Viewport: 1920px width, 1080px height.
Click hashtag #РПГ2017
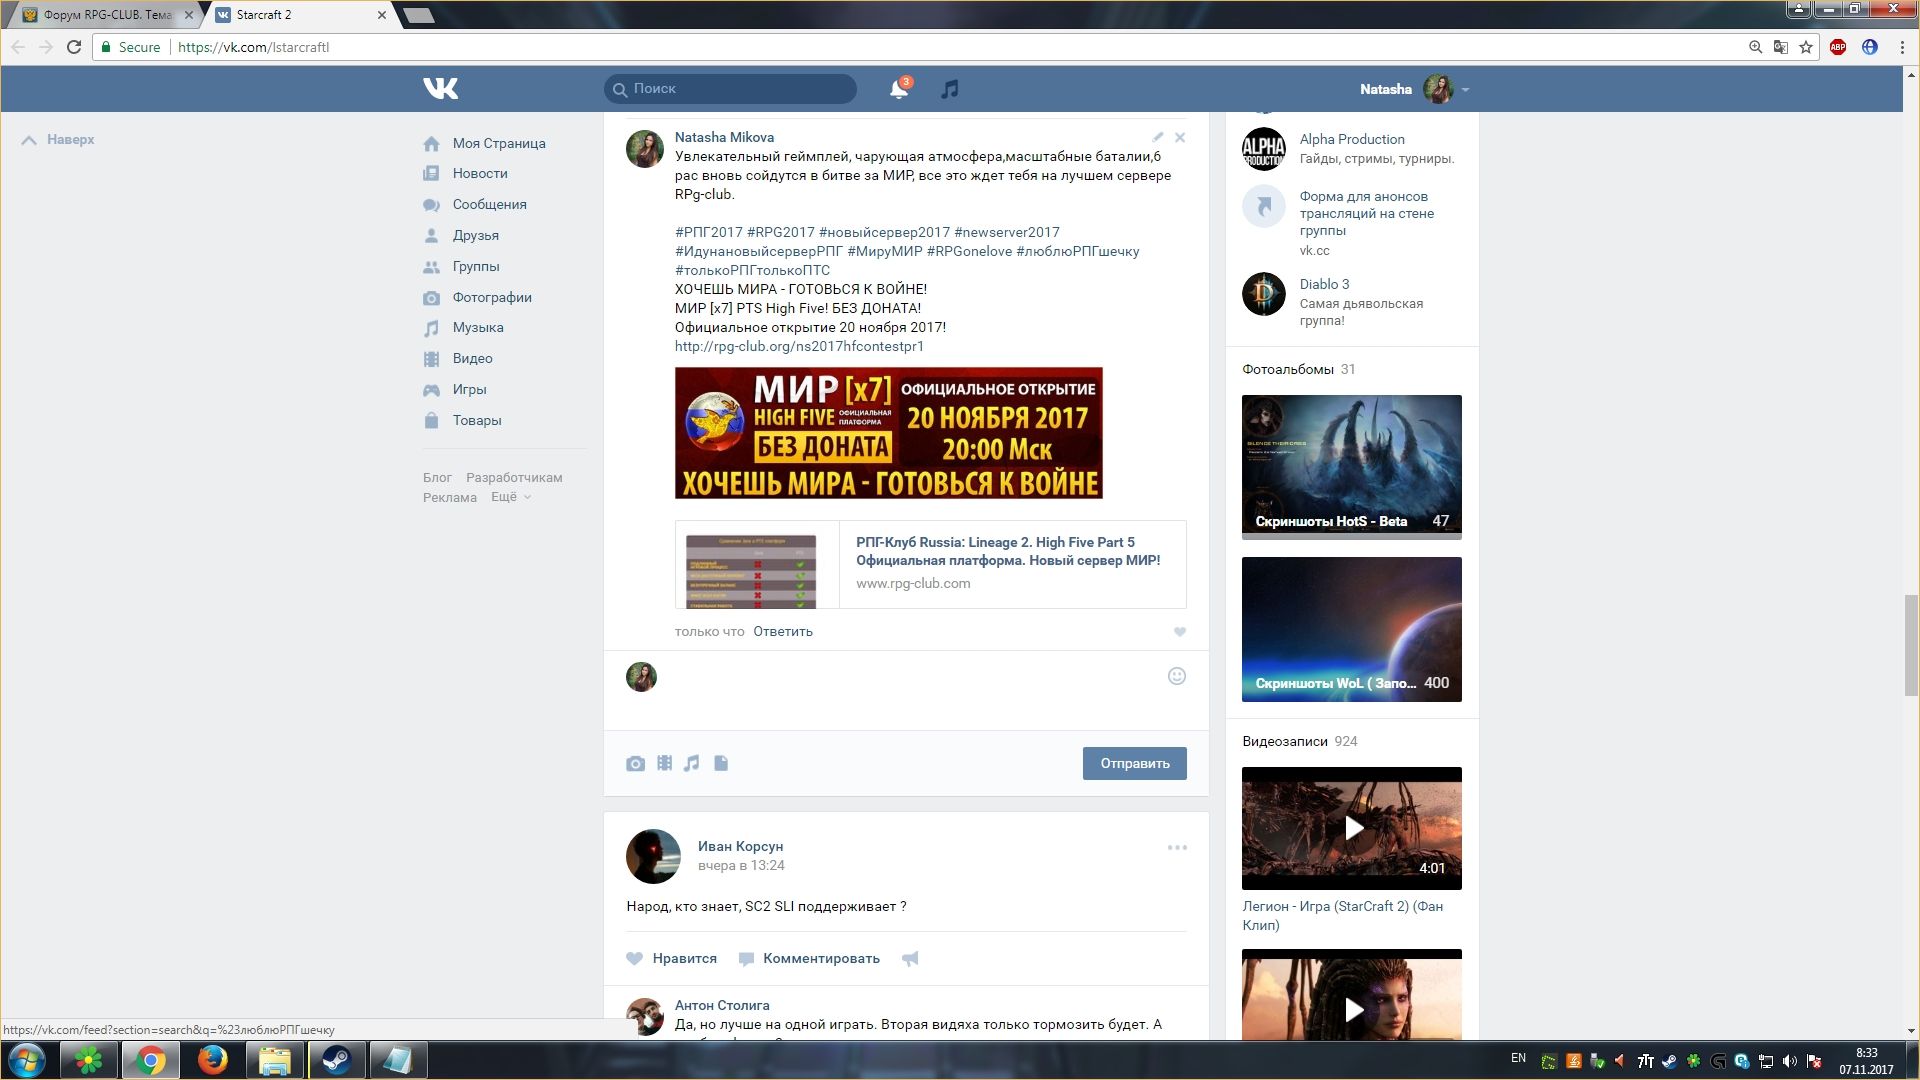[x=708, y=232]
